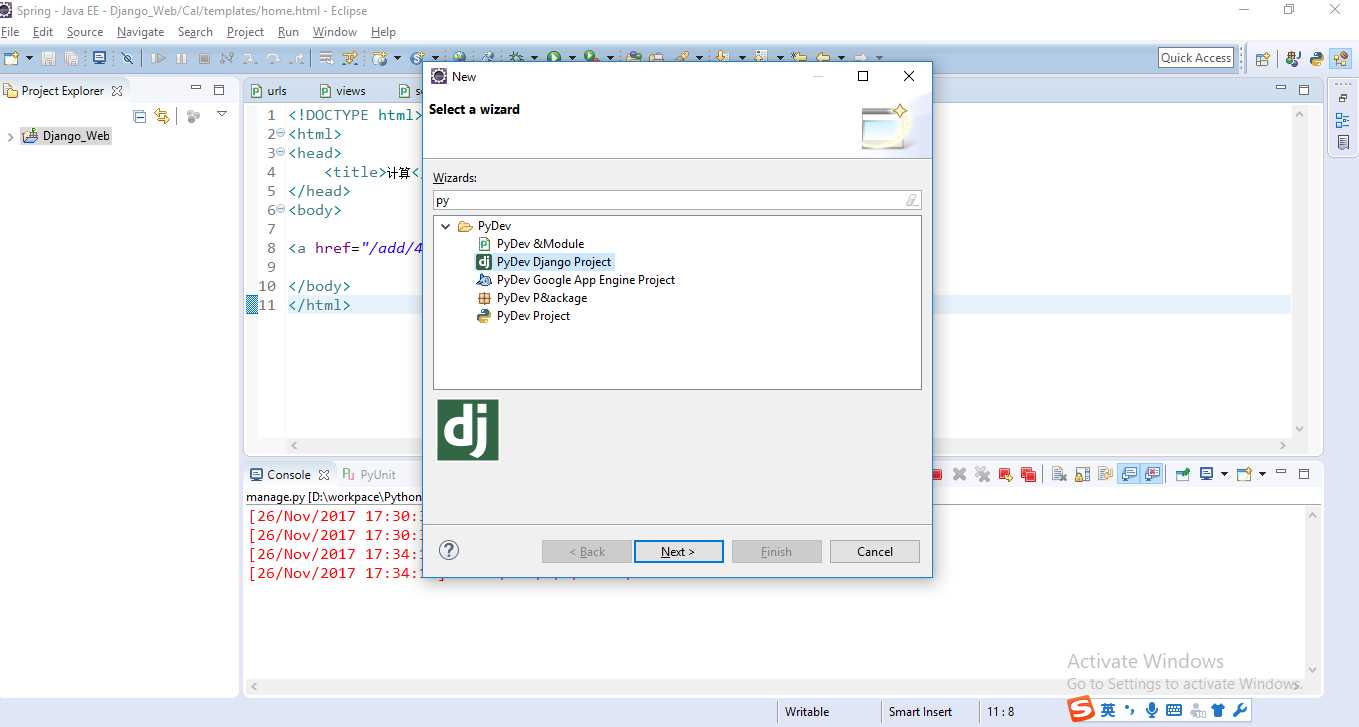1359x727 pixels.
Task: Toggle Link with Editor in Project Explorer
Action: [x=162, y=116]
